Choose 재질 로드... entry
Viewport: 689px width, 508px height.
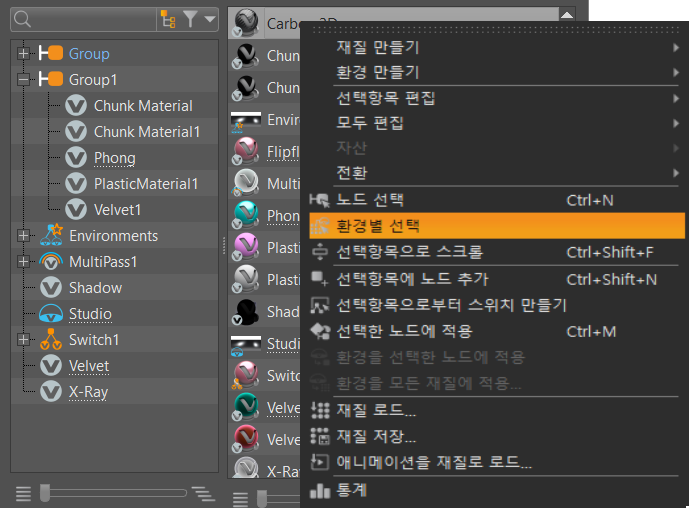497,410
